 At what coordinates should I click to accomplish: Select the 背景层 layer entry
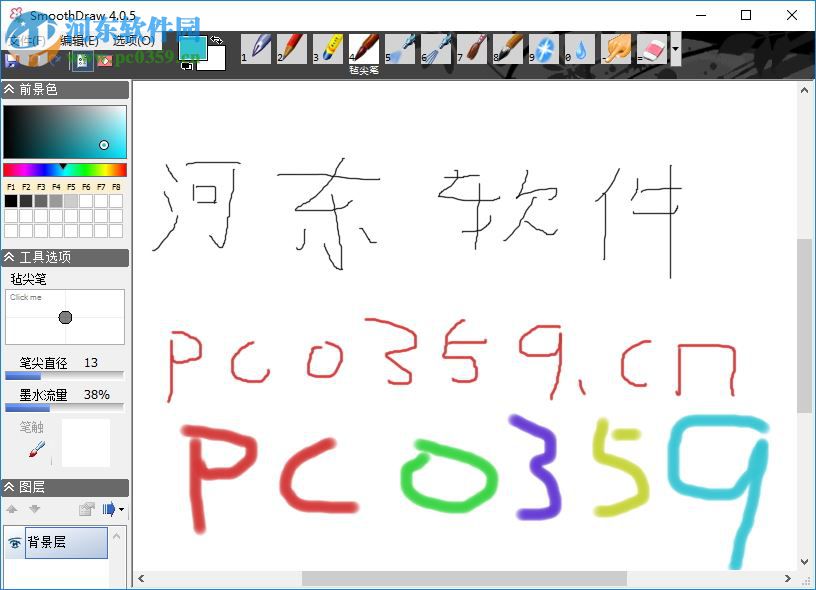click(62, 543)
